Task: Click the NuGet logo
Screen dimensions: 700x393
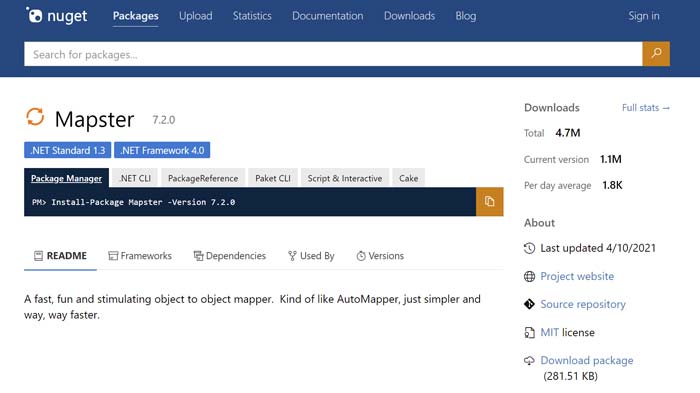Action: pyautogui.click(x=56, y=16)
